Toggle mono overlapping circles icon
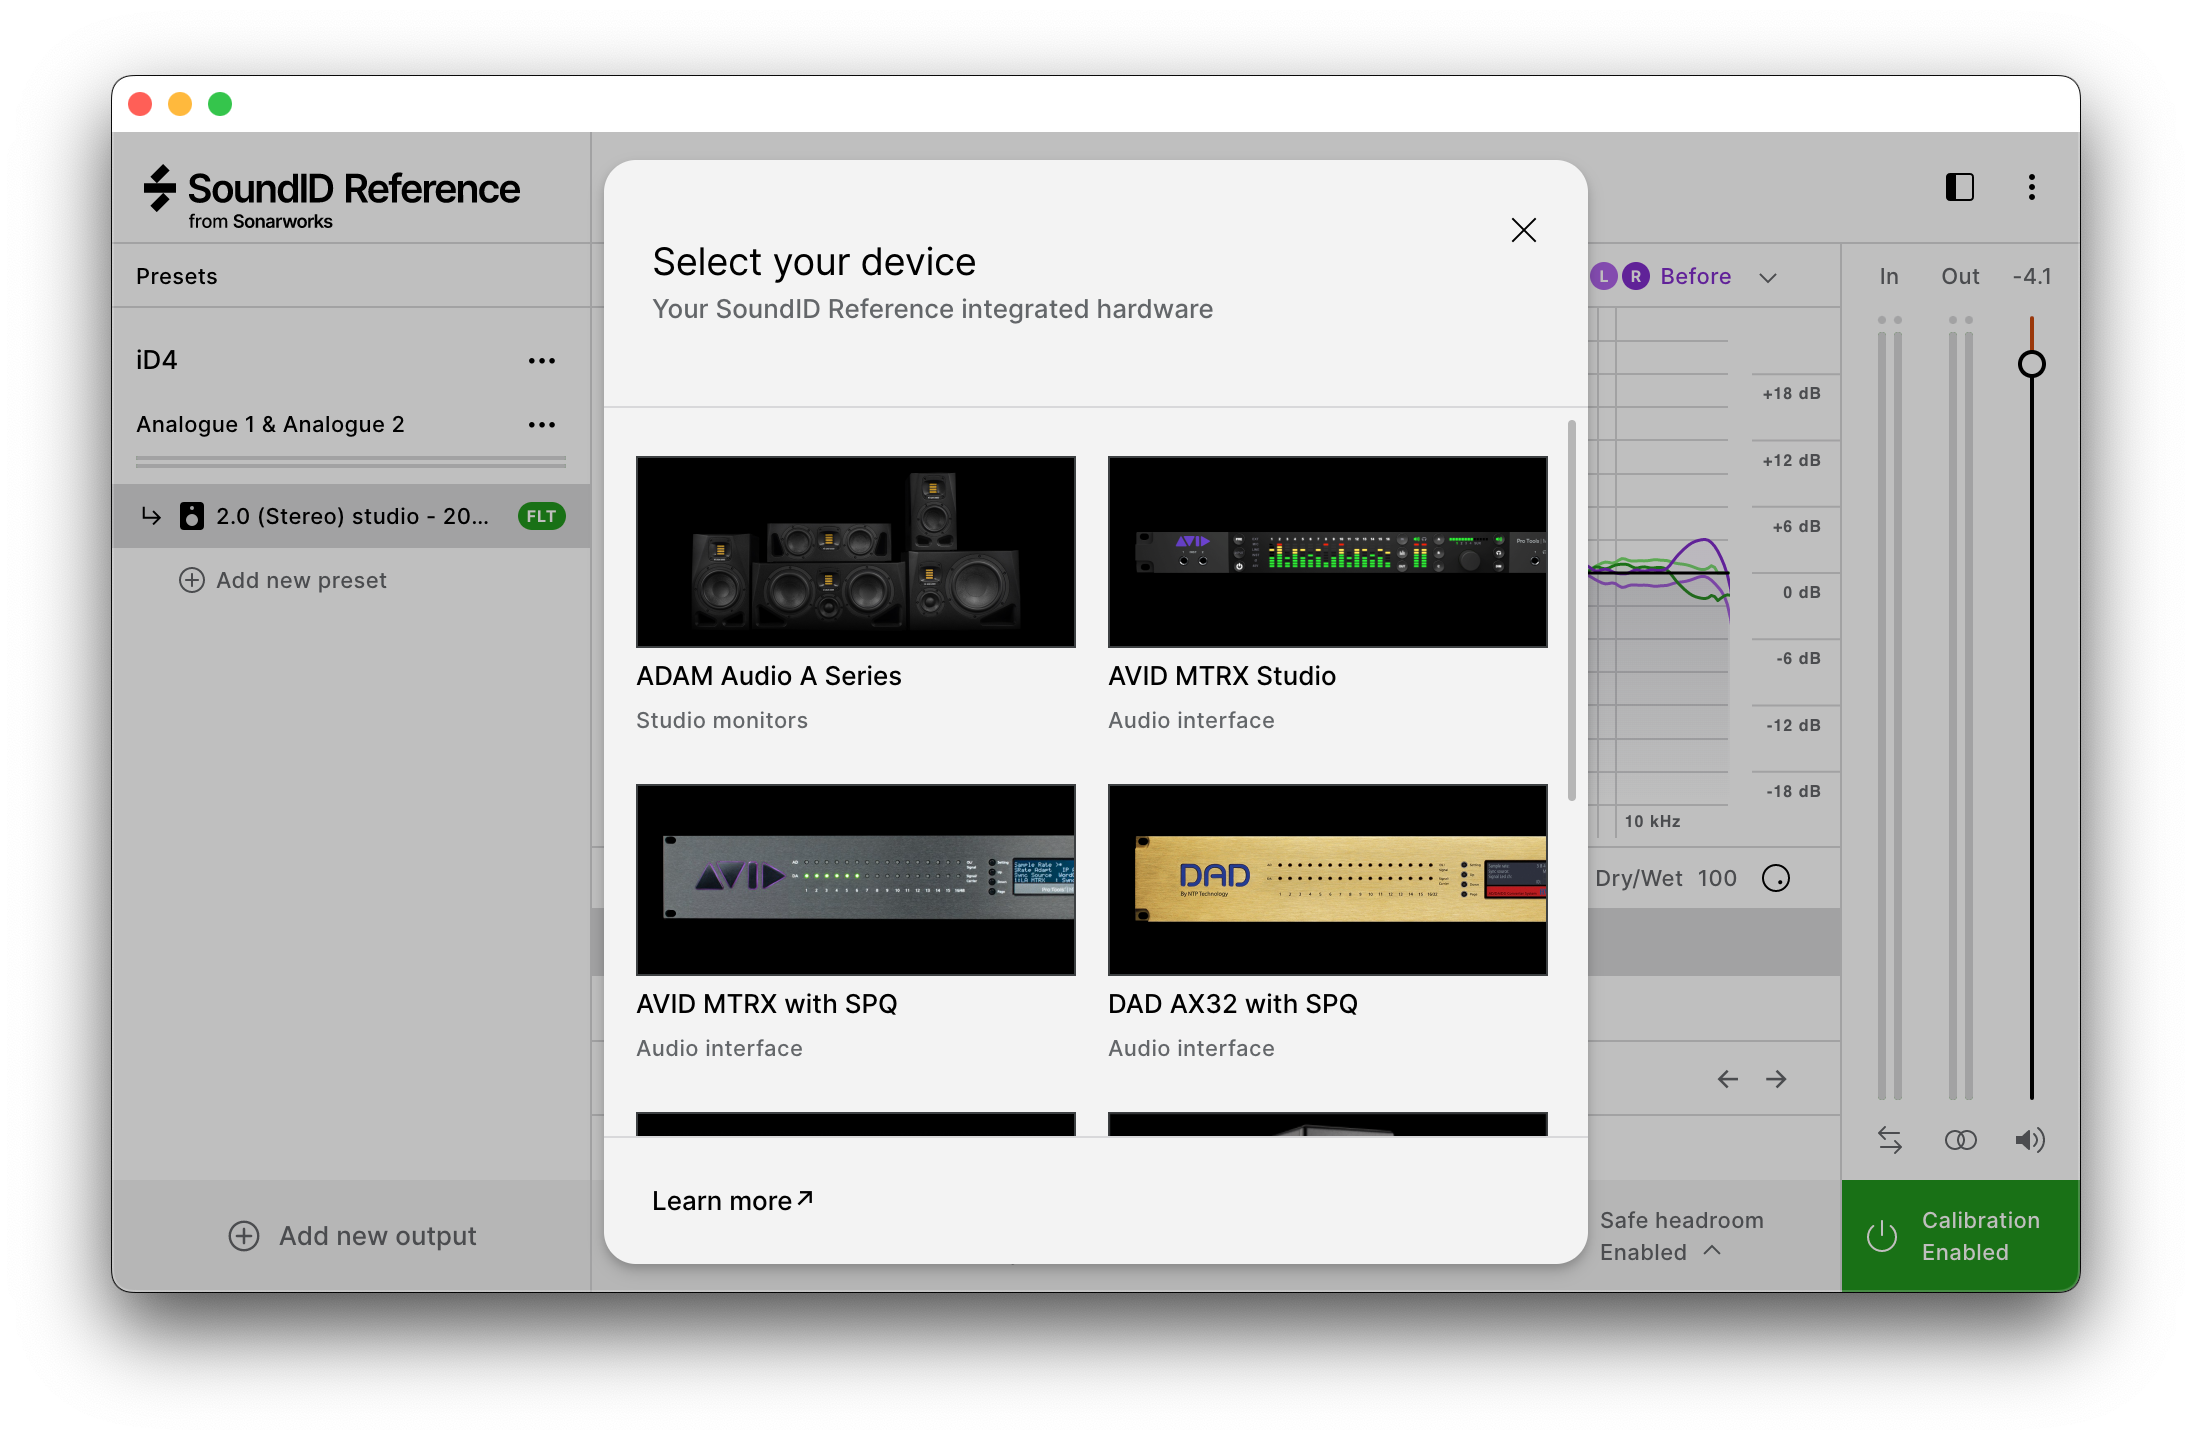Screen dimensions: 2192x1440 click(x=1960, y=1140)
